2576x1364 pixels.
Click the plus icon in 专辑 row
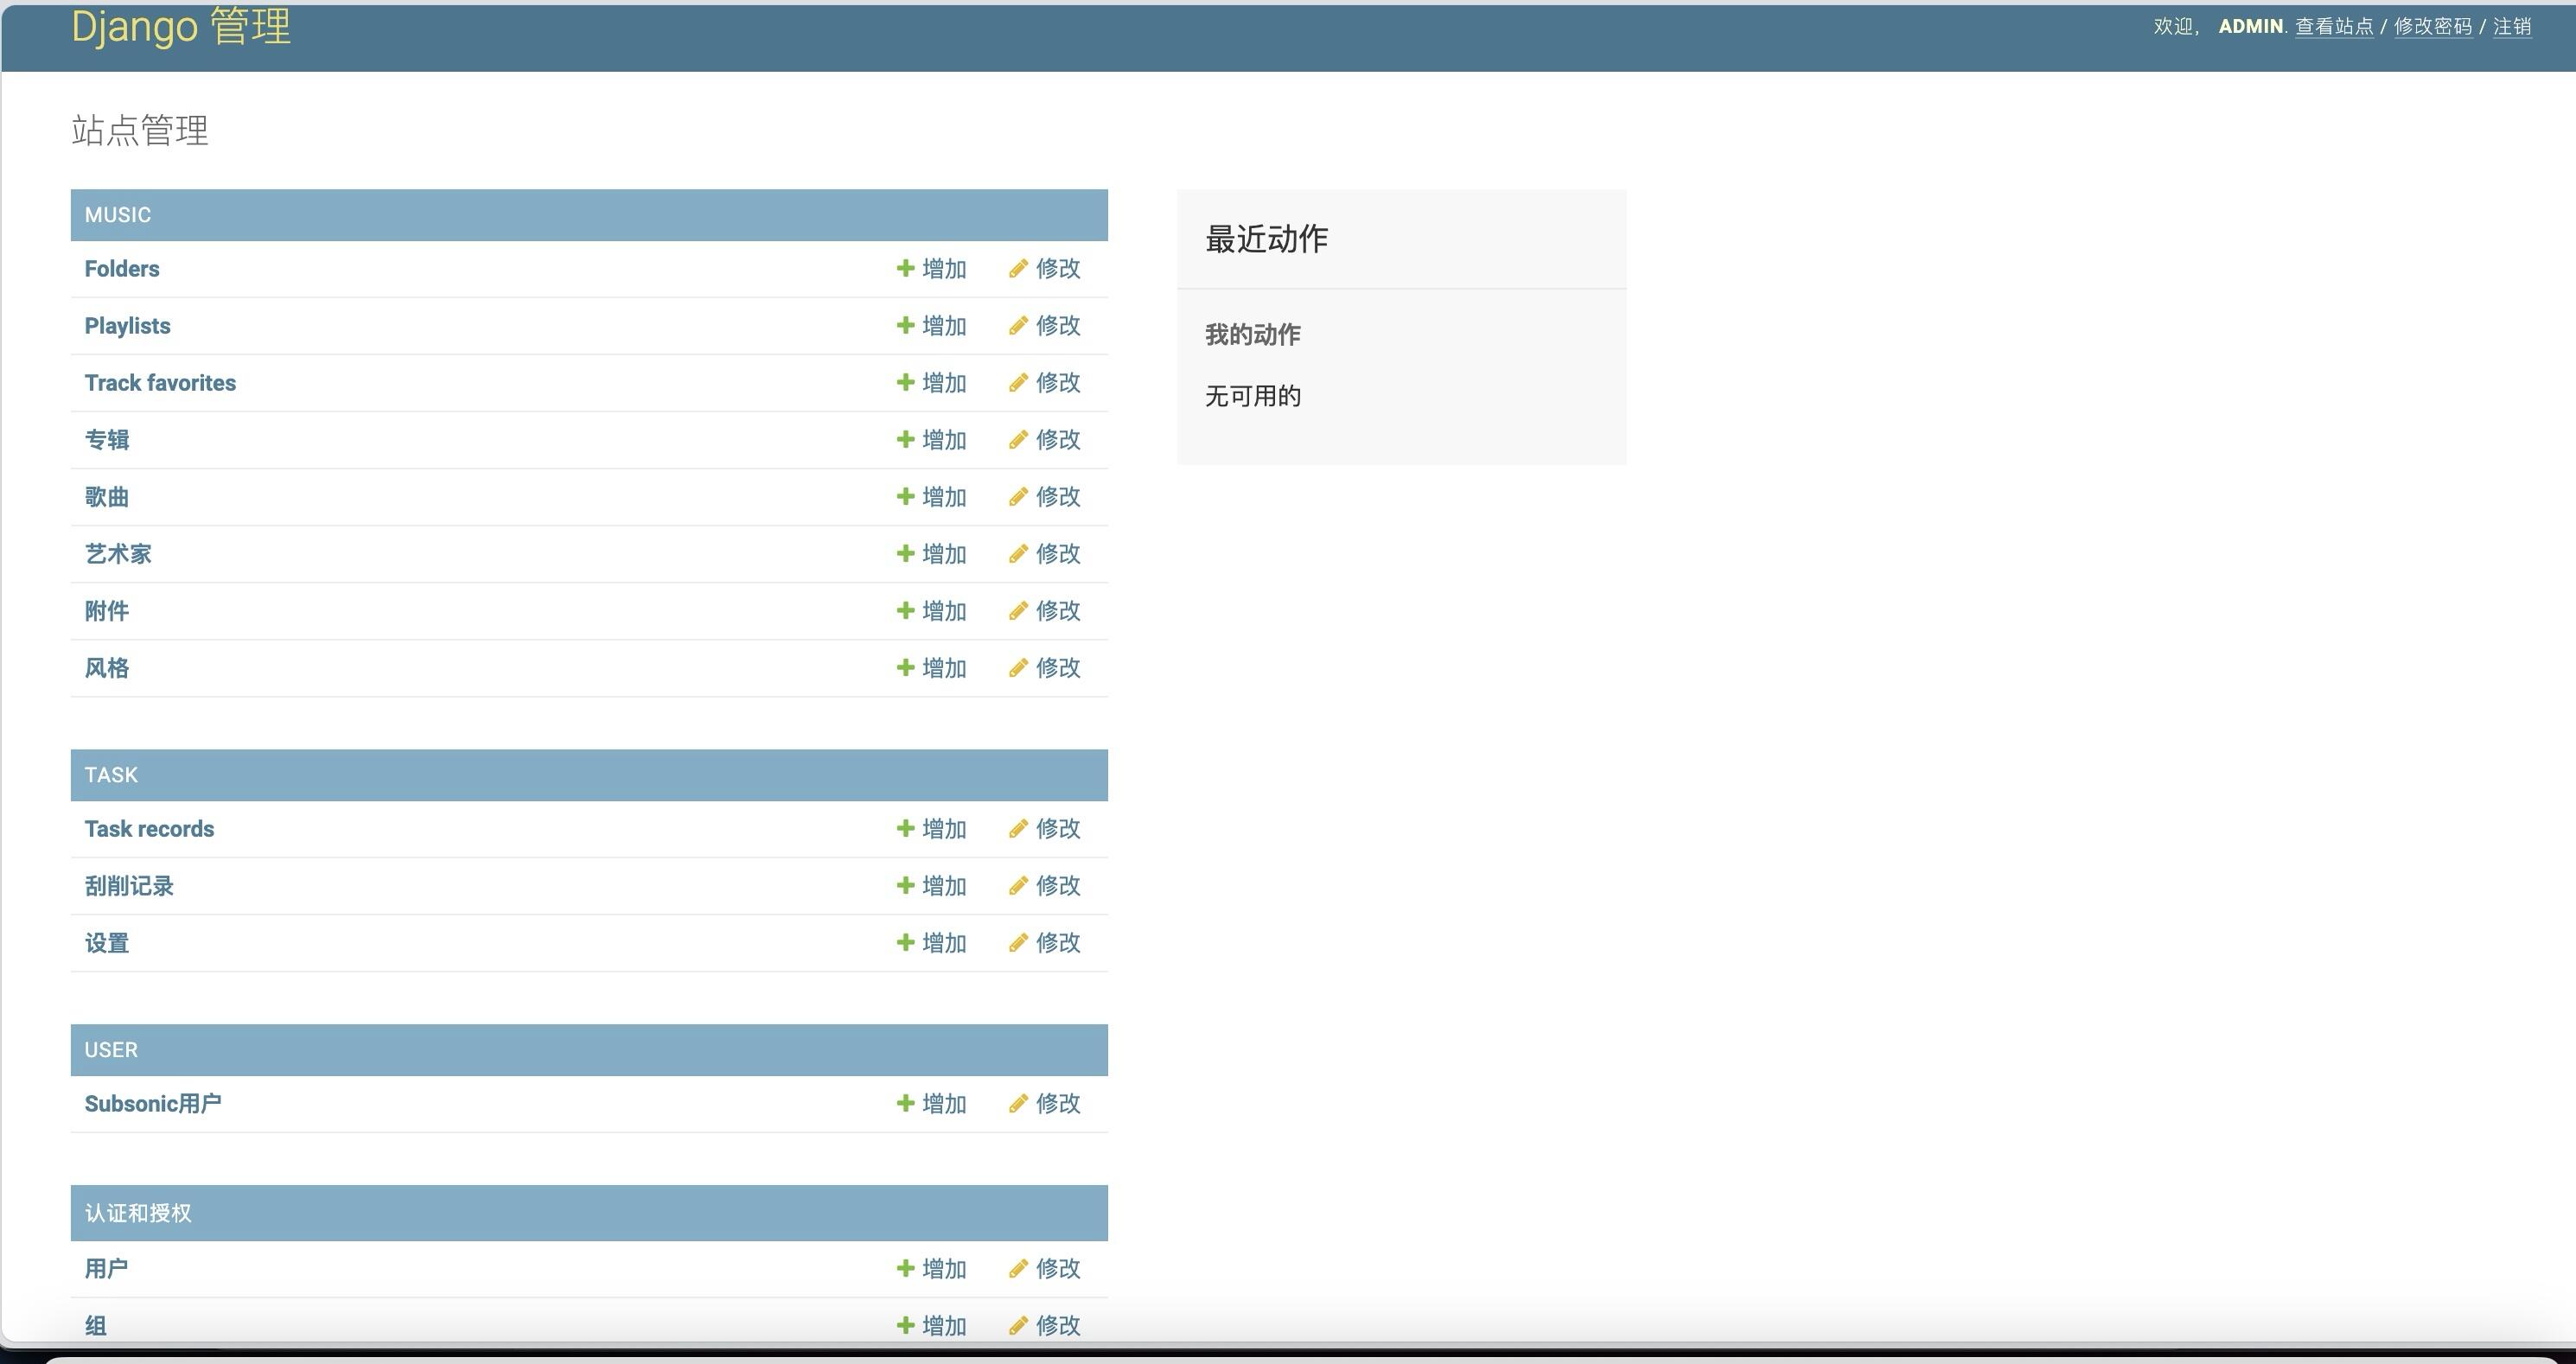pos(905,439)
